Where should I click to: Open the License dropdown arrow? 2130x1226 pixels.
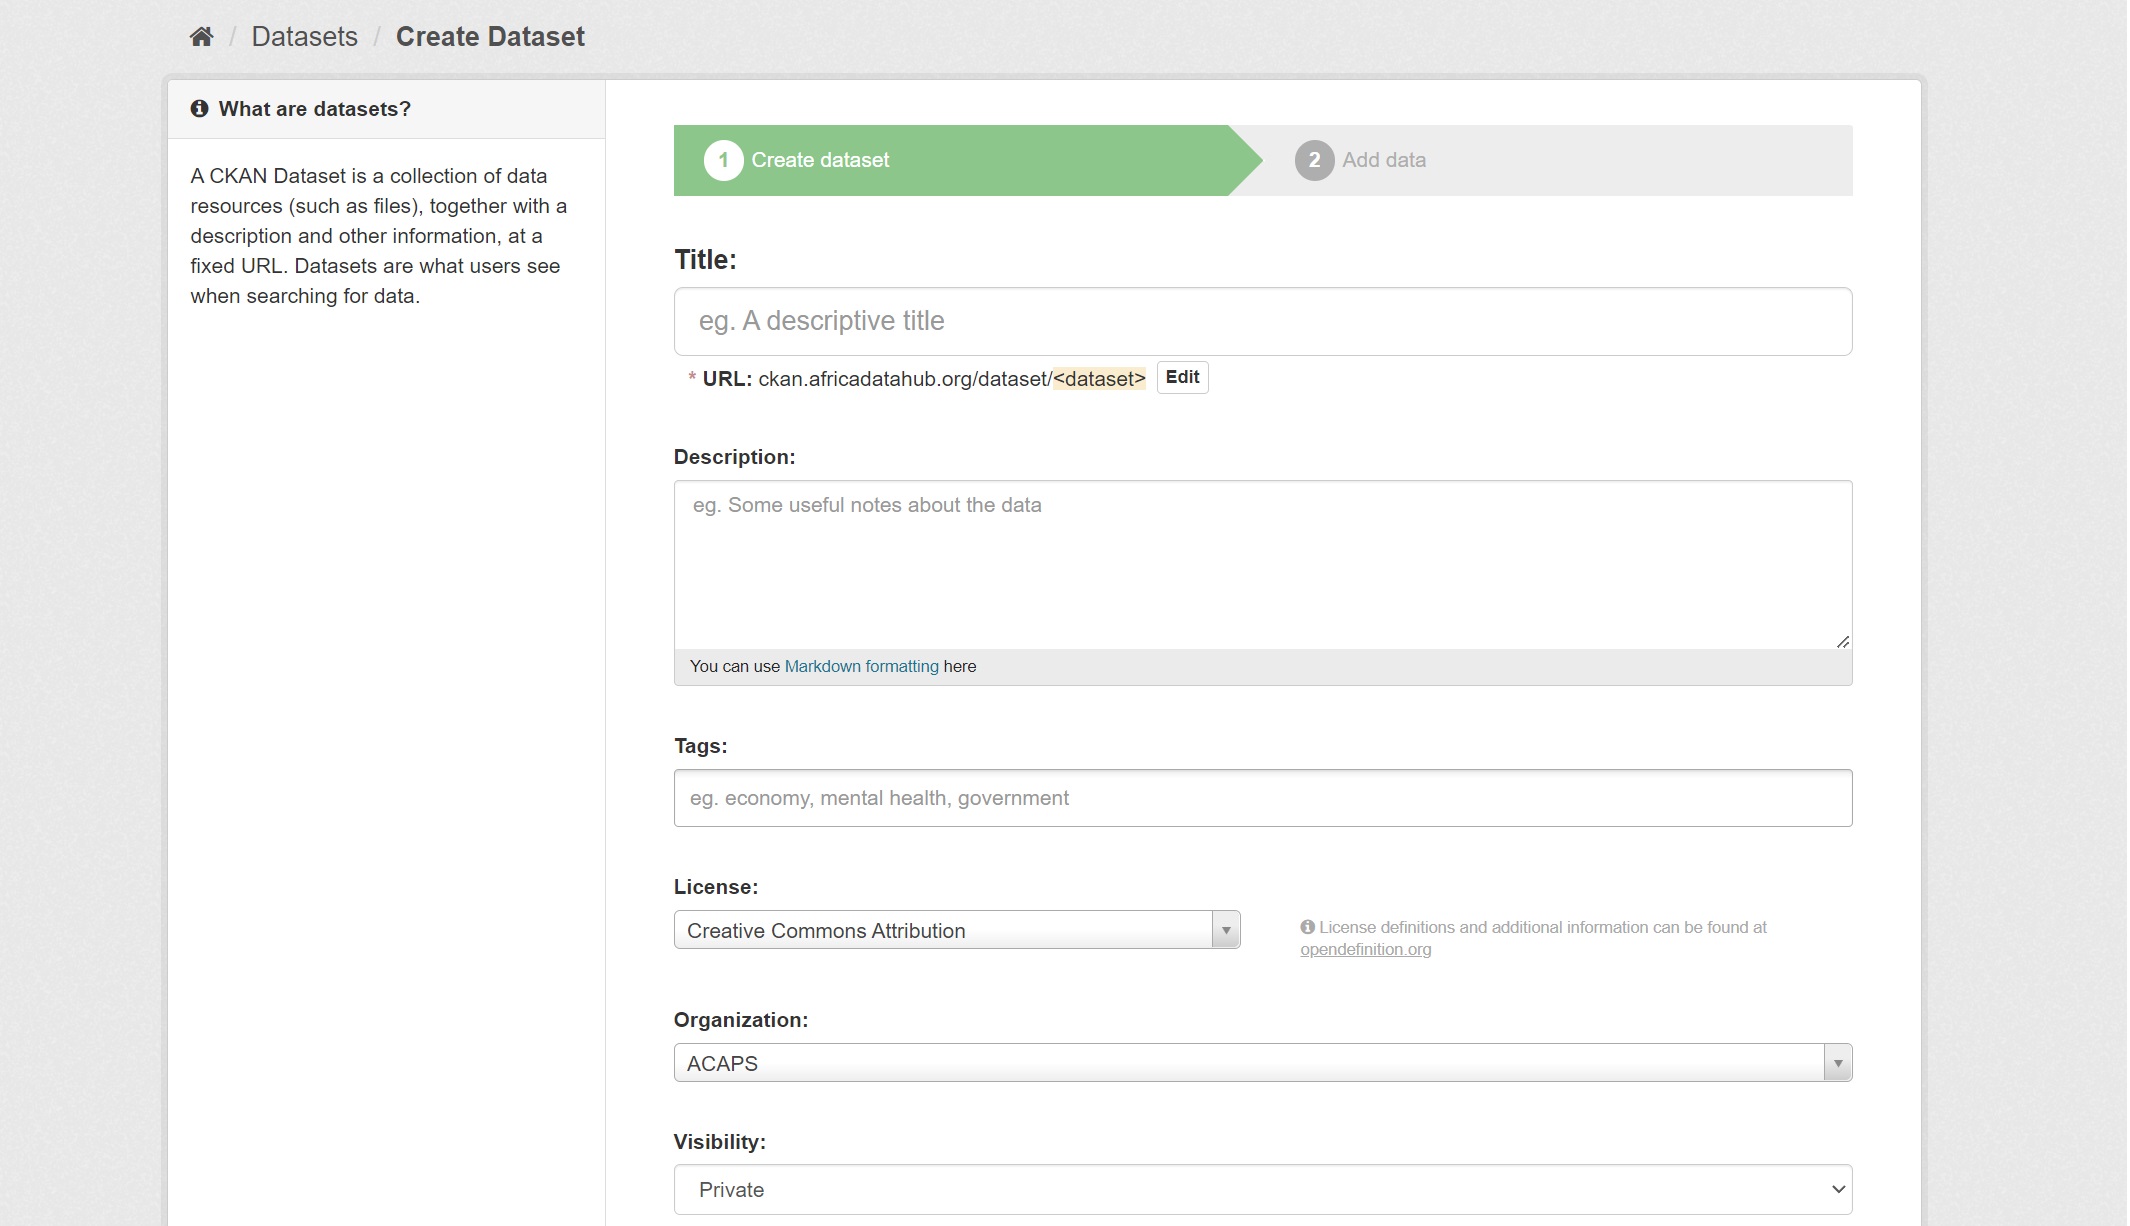(x=1225, y=930)
